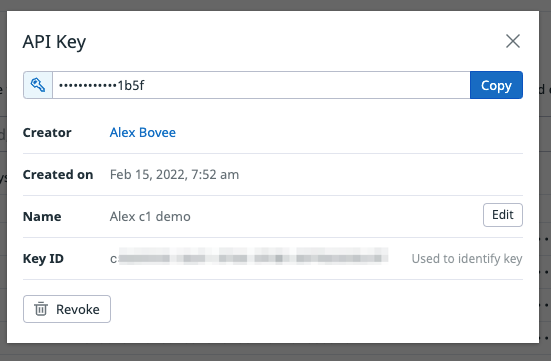Click the trash can icon on Revoke
The width and height of the screenshot is (551, 361).
(41, 309)
